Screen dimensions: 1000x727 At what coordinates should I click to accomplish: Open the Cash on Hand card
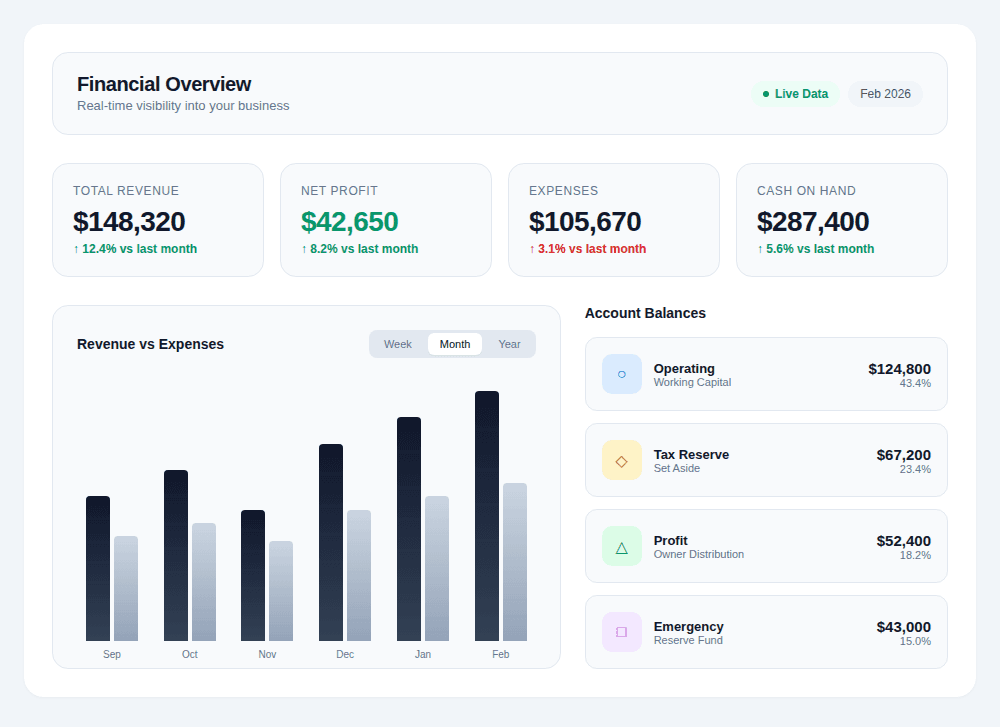[842, 220]
